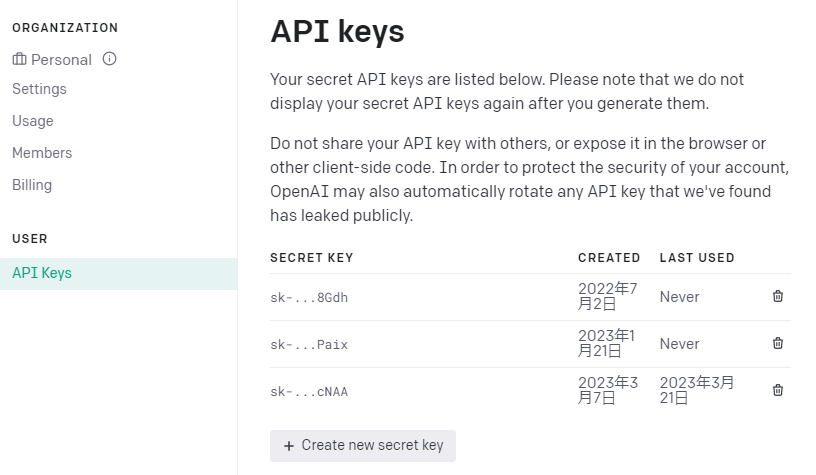Click the 2023年3月21日 last used date
This screenshot has height=475, width=816.
[697, 390]
